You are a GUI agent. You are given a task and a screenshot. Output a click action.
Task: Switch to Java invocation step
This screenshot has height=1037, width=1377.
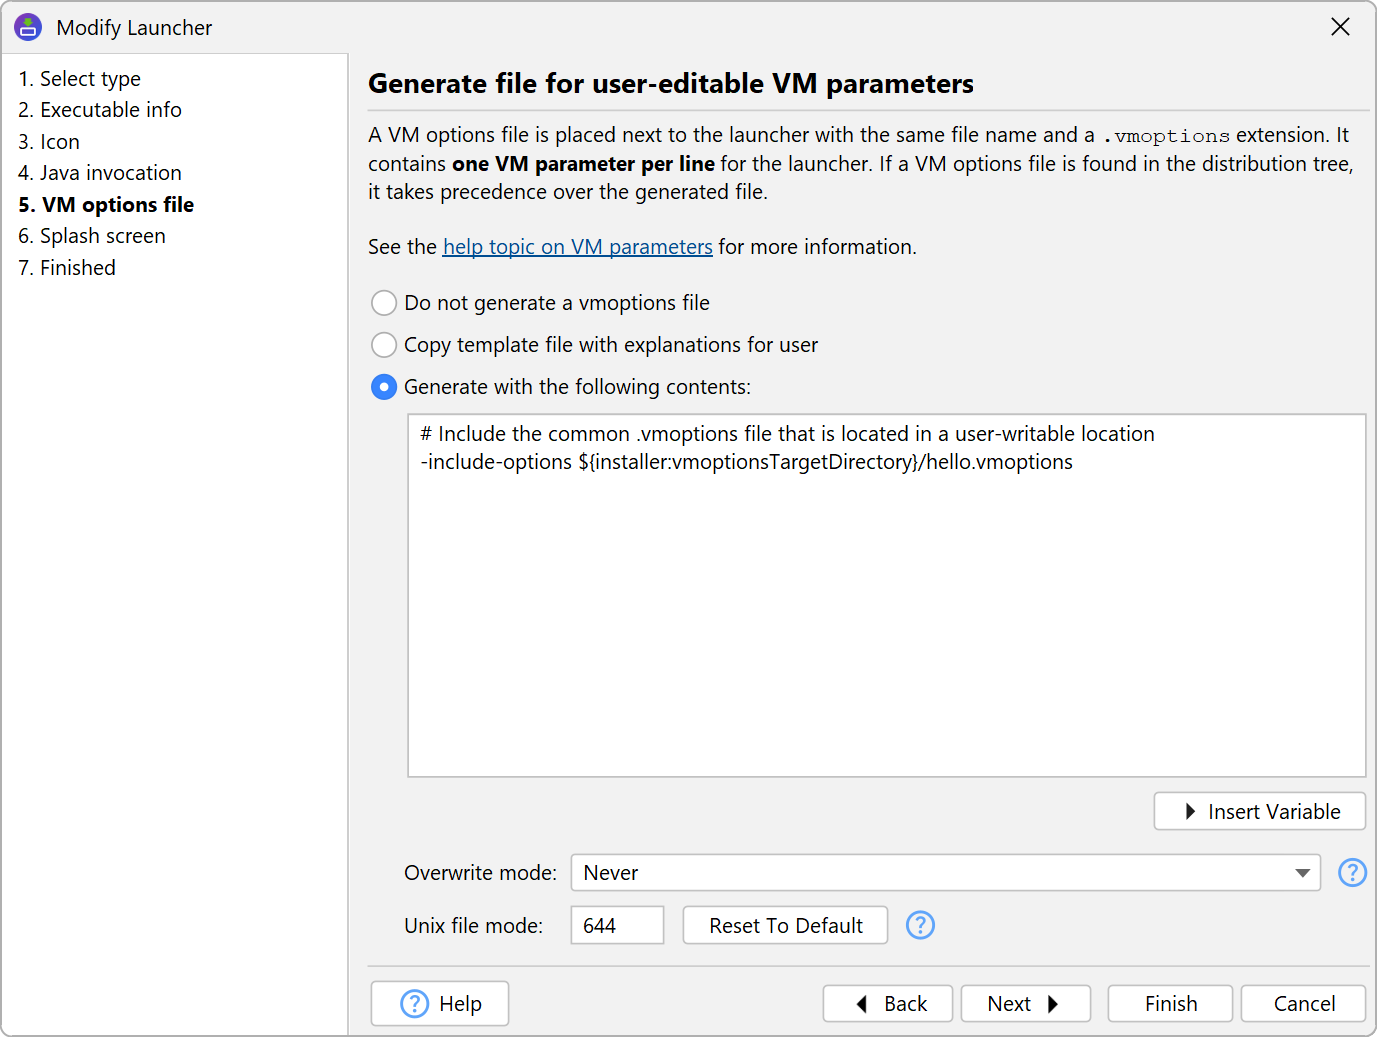click(100, 173)
